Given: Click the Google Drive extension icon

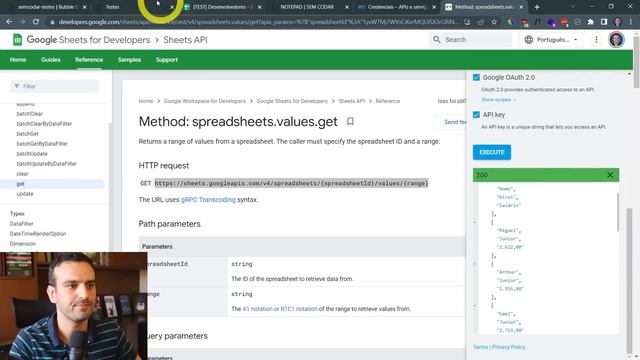Looking at the screenshot, I should tap(510, 22).
